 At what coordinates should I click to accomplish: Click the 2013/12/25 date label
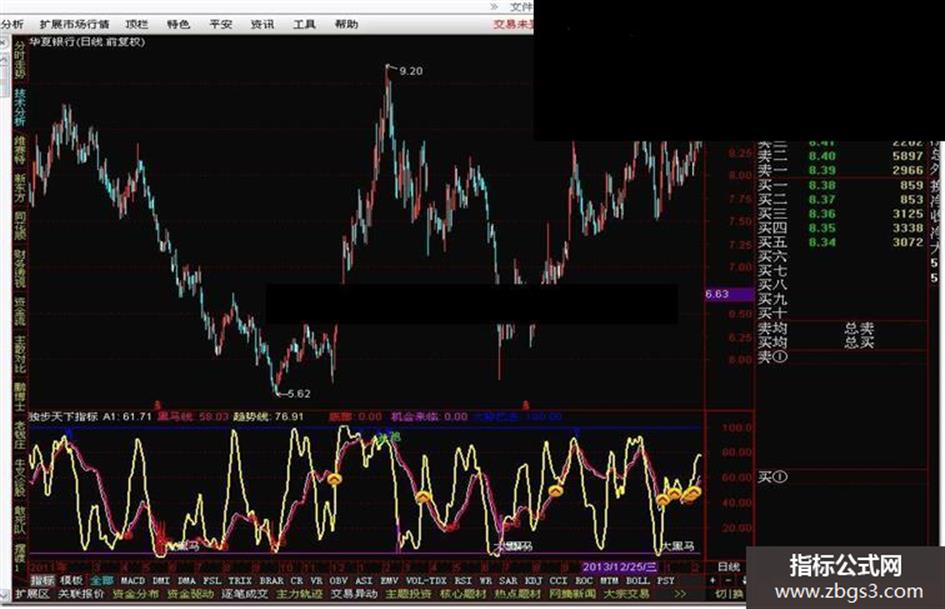[x=620, y=567]
